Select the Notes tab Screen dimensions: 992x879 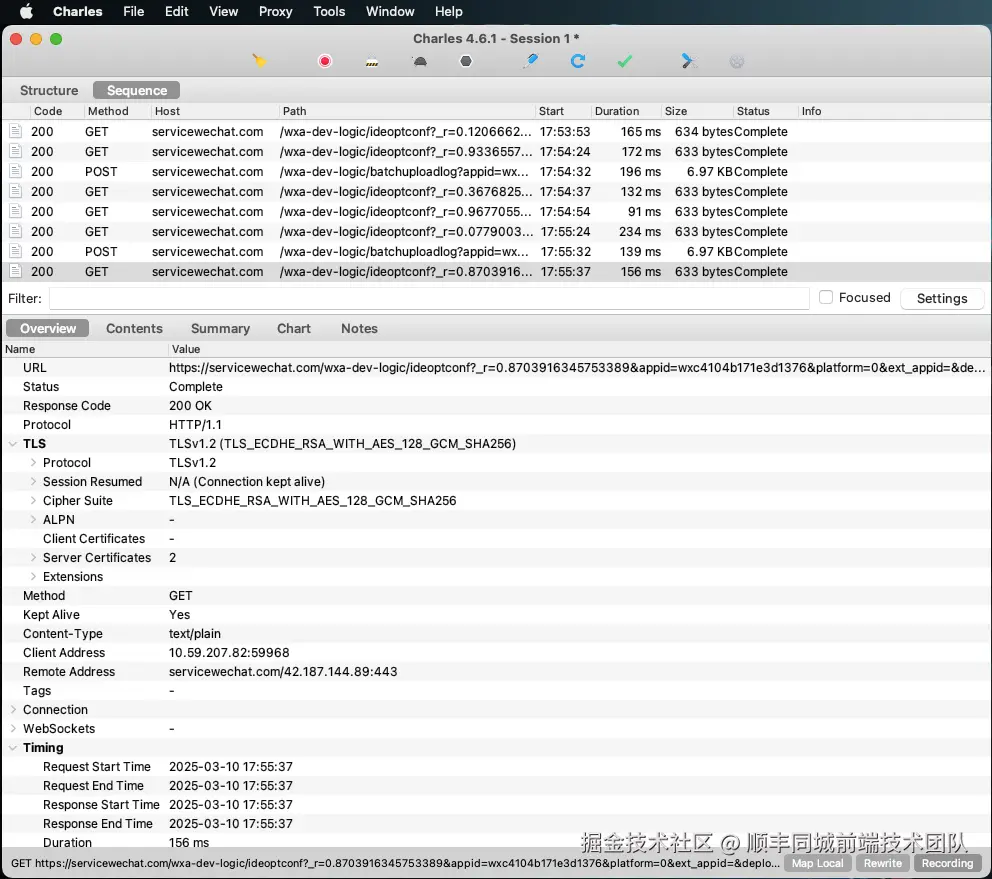[359, 328]
